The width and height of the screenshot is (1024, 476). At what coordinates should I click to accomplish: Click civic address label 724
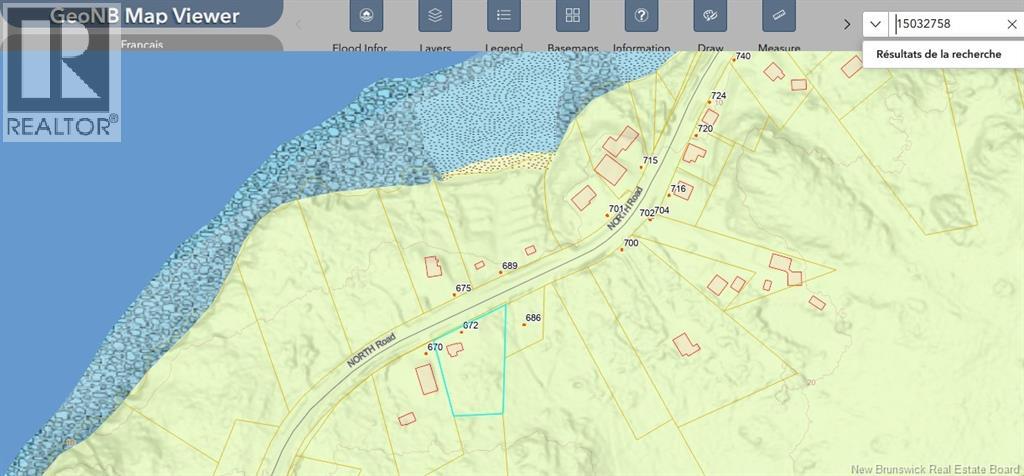point(719,95)
